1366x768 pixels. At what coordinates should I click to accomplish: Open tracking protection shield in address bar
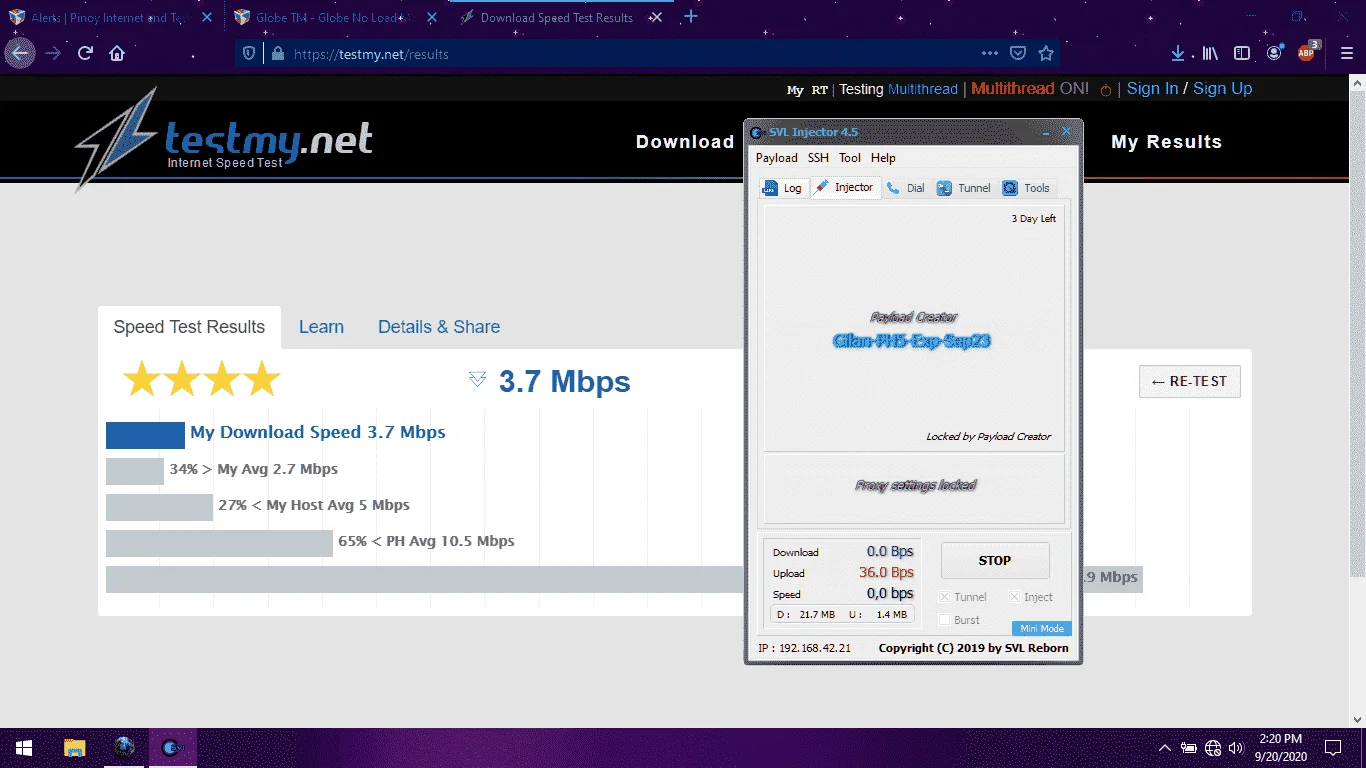[250, 54]
